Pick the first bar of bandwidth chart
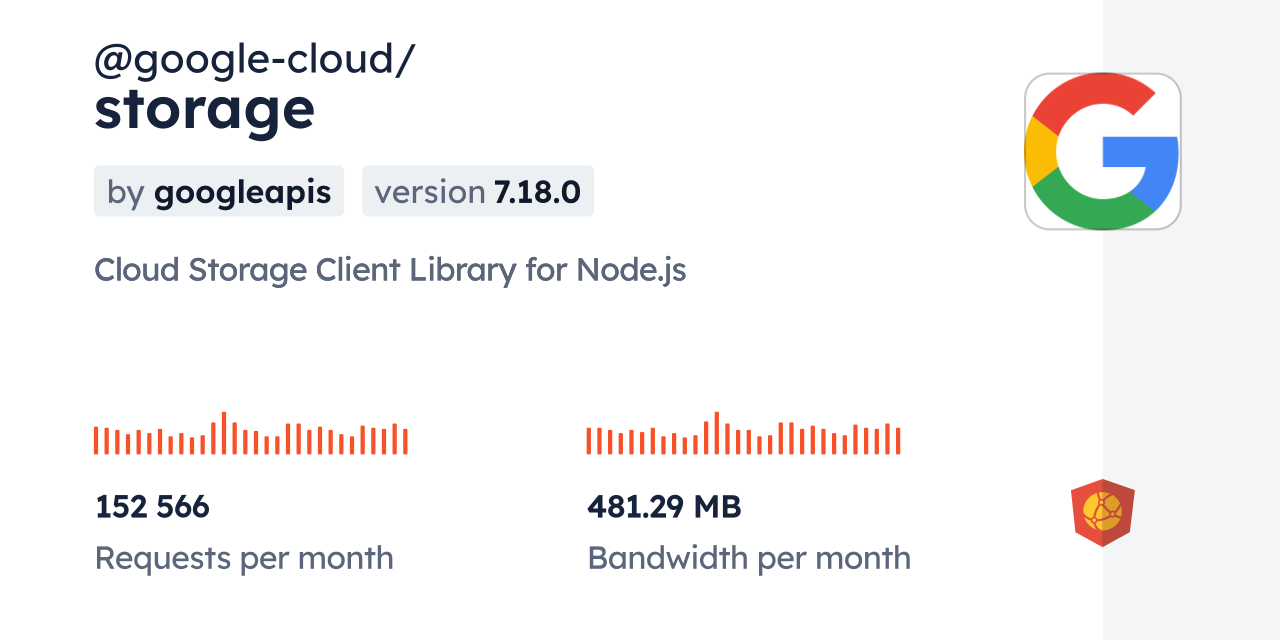 (x=589, y=440)
